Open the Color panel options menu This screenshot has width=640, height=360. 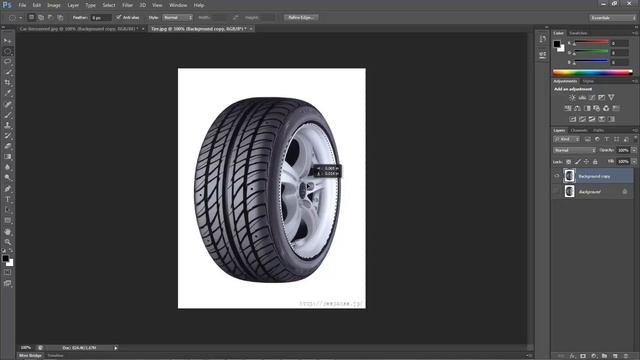click(x=635, y=33)
